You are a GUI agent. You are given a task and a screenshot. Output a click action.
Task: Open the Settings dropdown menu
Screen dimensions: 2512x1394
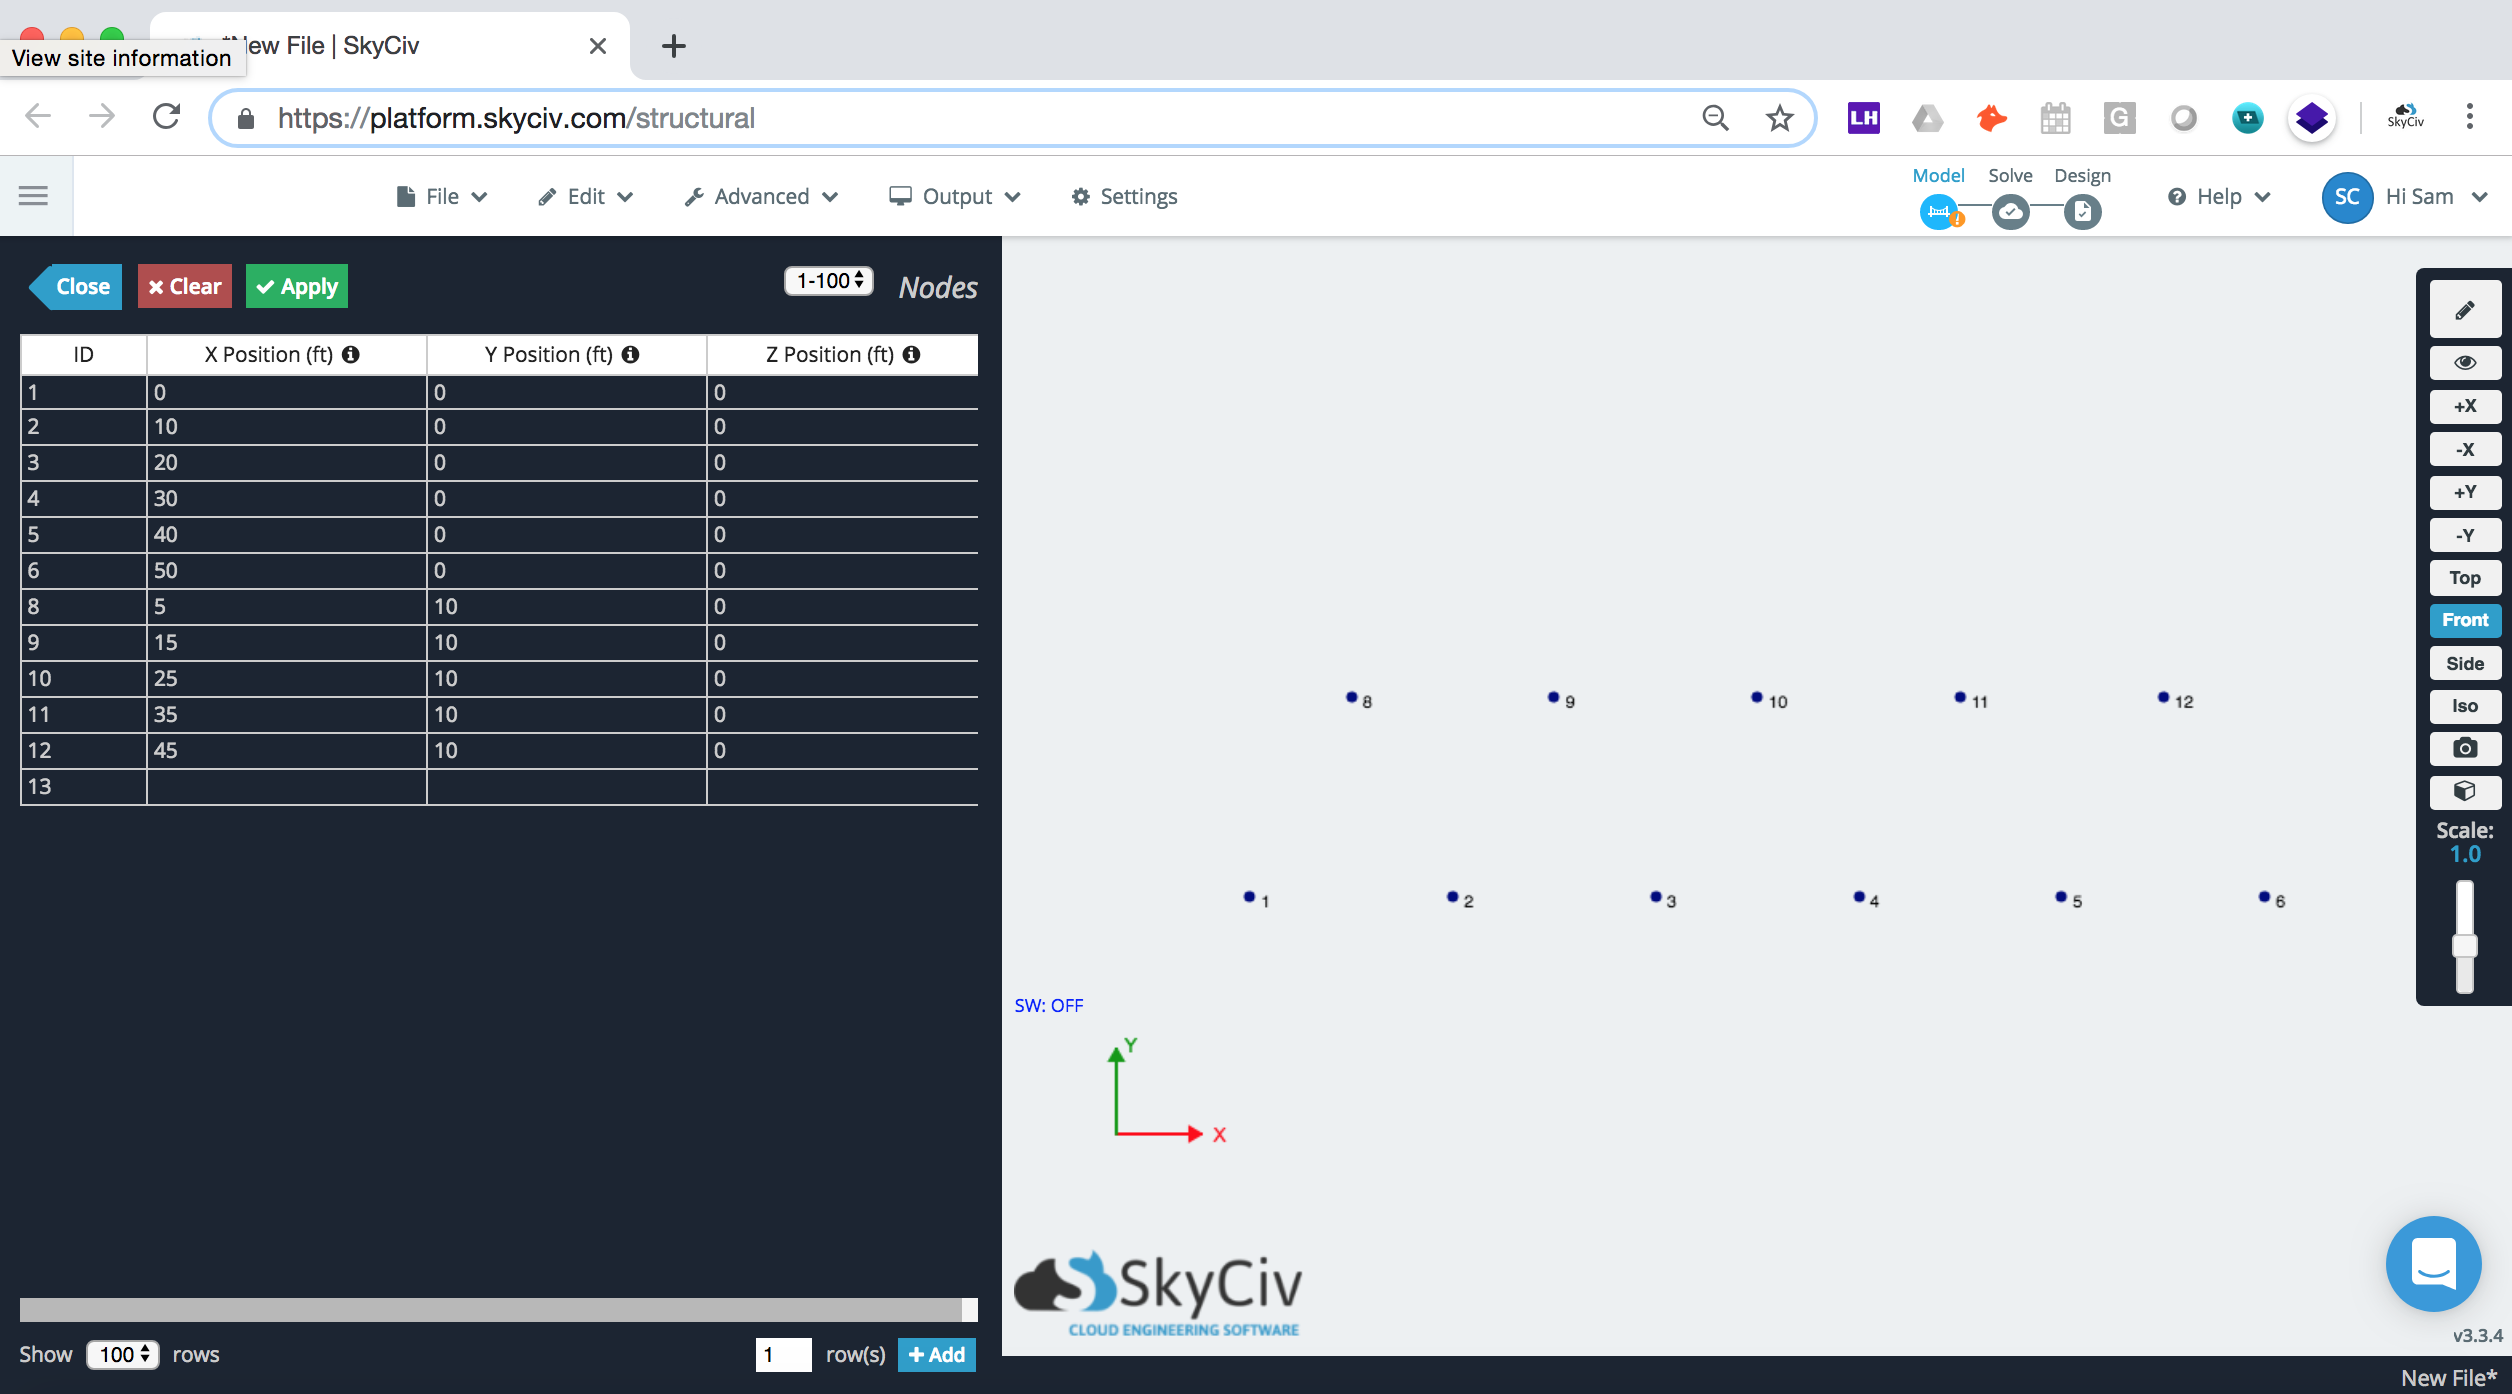coord(1126,194)
